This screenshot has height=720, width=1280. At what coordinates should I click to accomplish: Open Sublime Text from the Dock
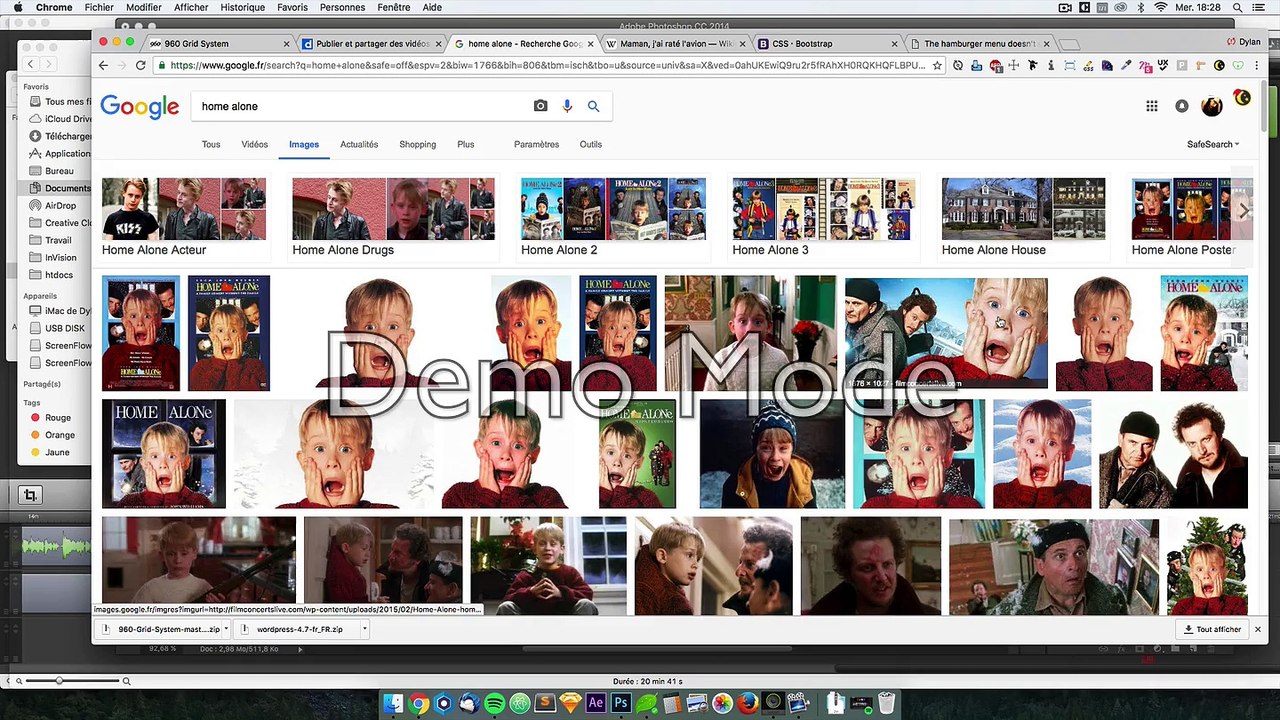pos(545,703)
